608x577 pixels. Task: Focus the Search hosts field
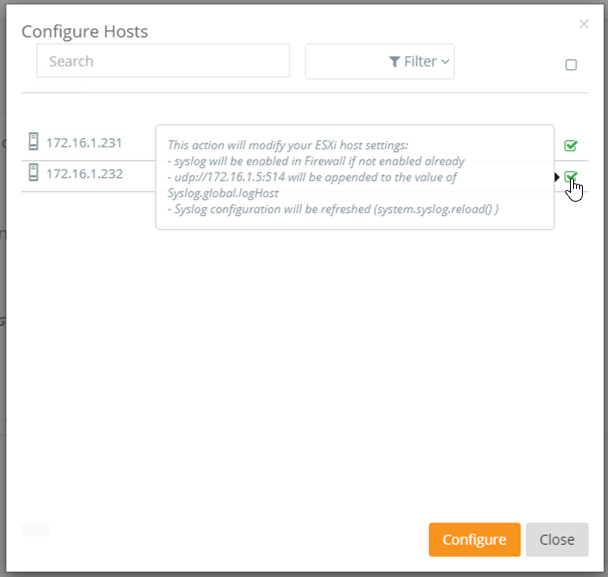coord(163,61)
